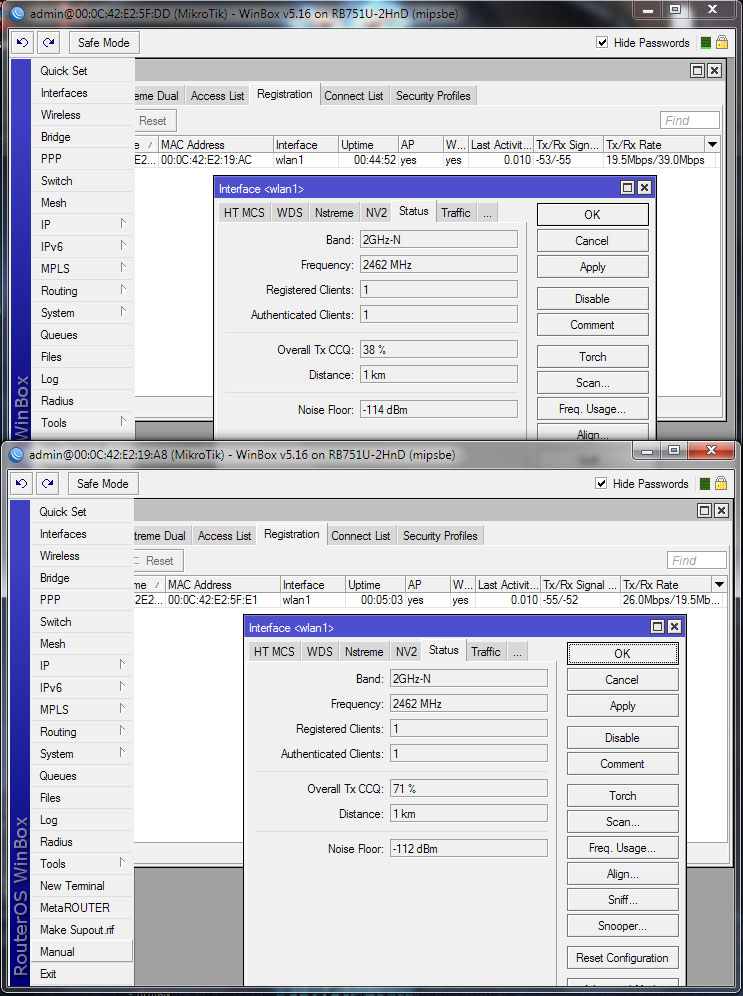Click Freq. Usage in top dialog
Image resolution: width=743 pixels, height=996 pixels.
[x=592, y=409]
